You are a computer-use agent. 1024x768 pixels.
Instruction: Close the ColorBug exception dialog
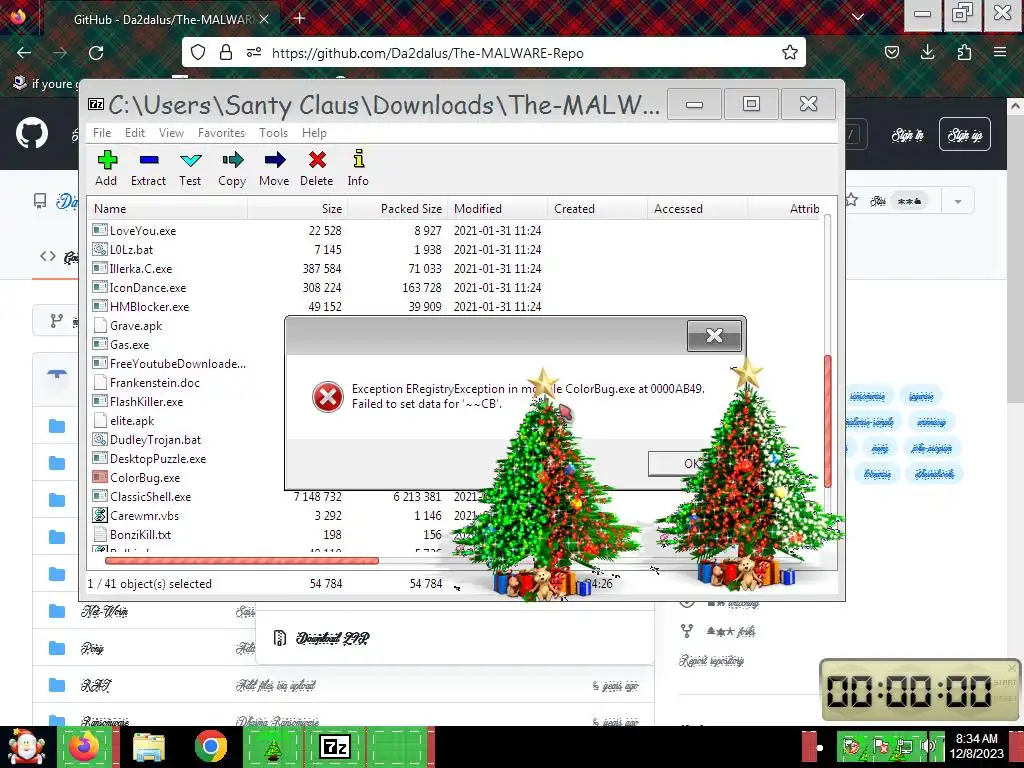pos(714,336)
